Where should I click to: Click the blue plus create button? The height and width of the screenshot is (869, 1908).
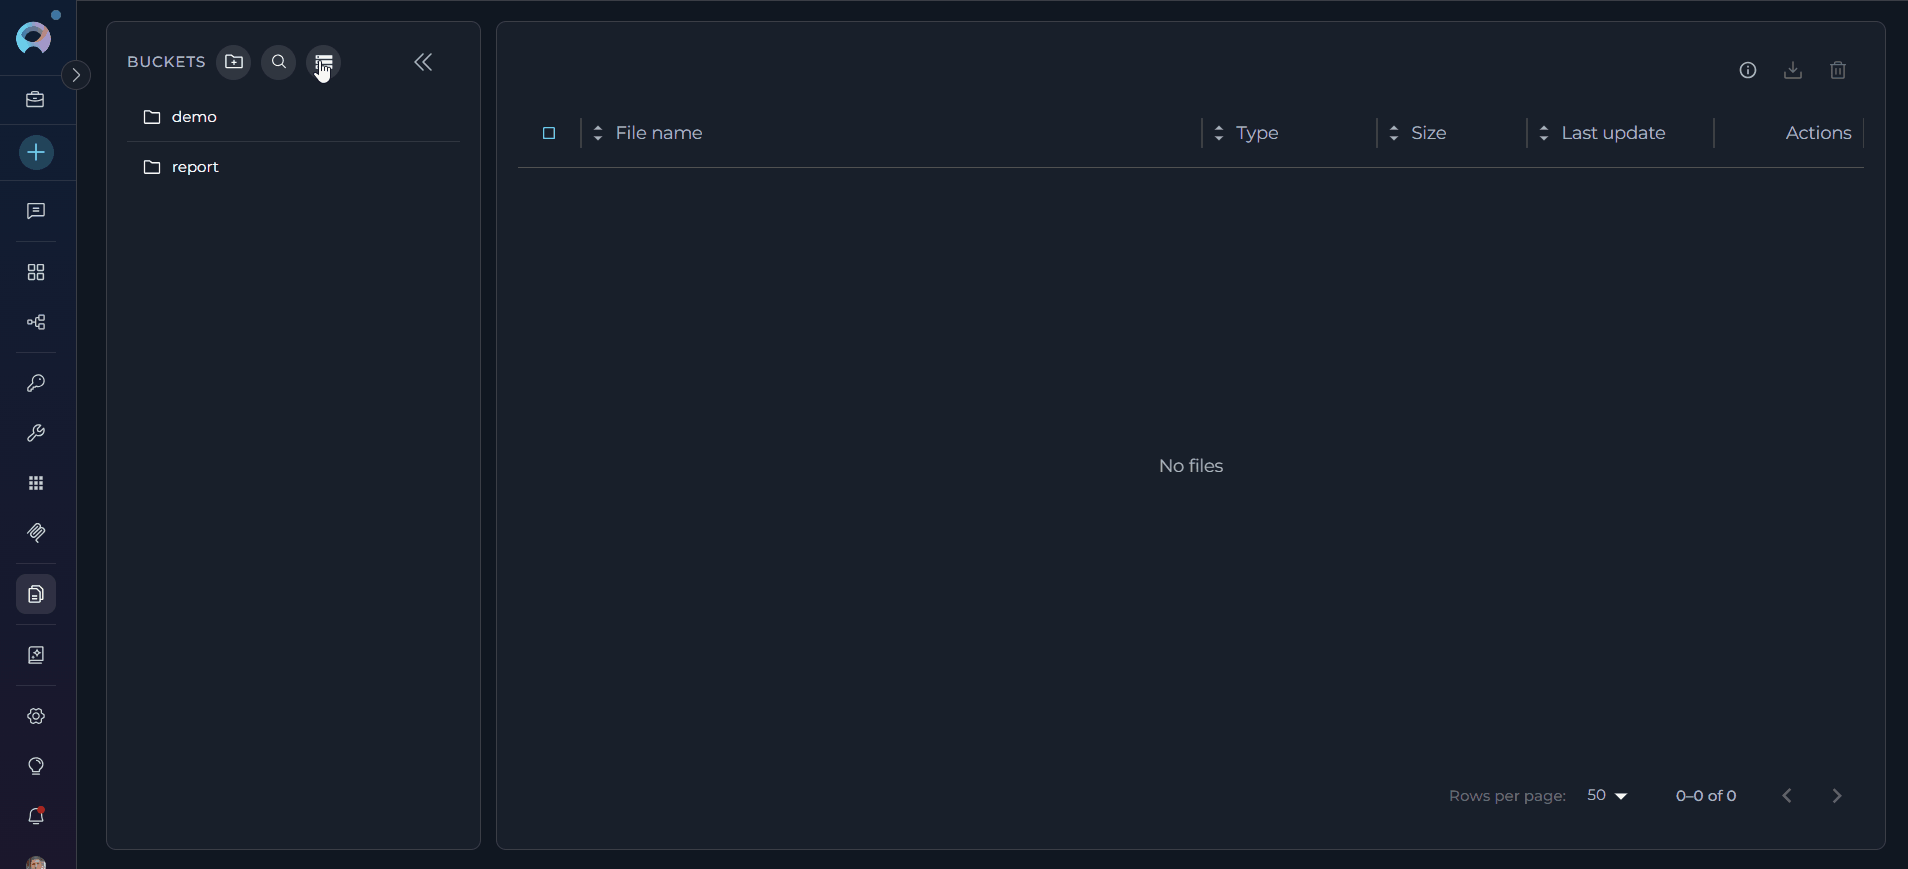coord(36,153)
